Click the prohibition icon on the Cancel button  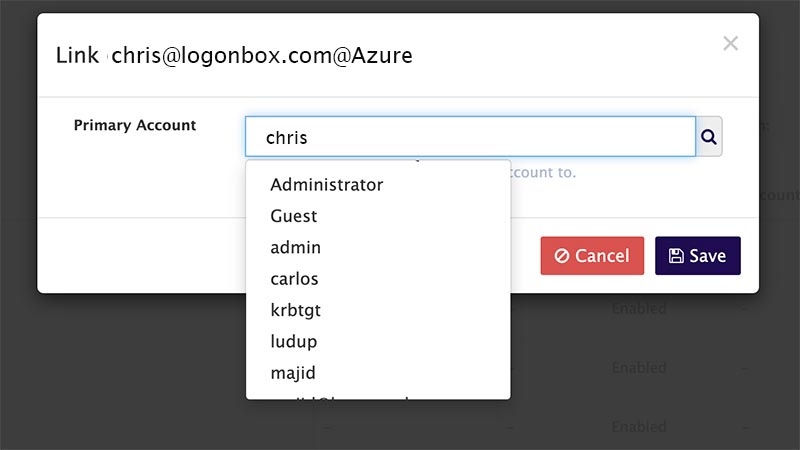click(x=562, y=256)
